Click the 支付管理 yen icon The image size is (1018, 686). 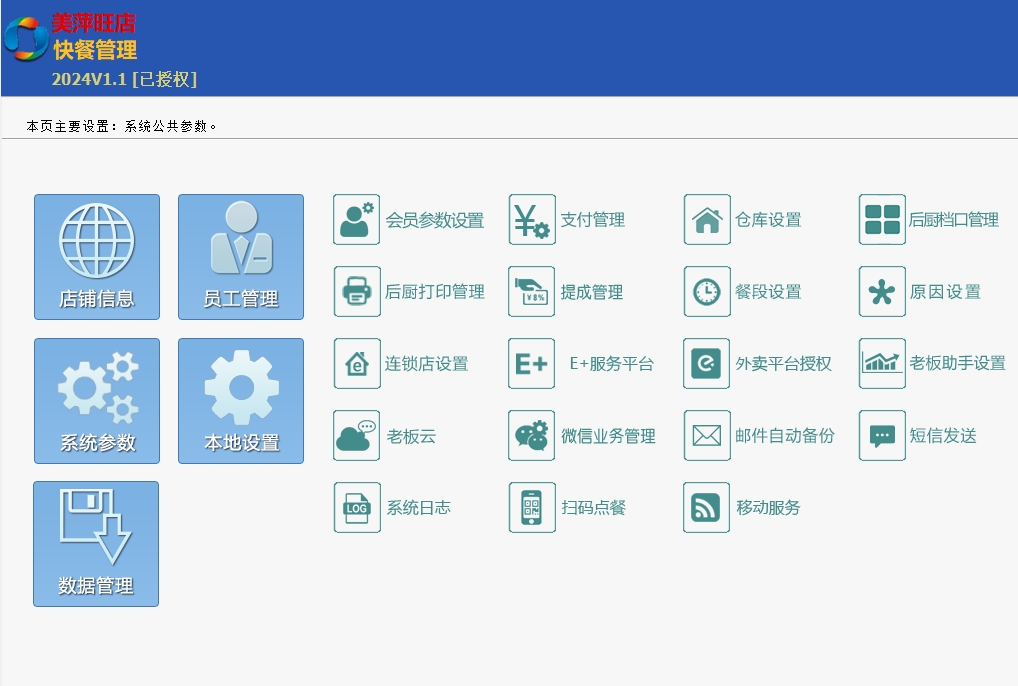[x=532, y=220]
